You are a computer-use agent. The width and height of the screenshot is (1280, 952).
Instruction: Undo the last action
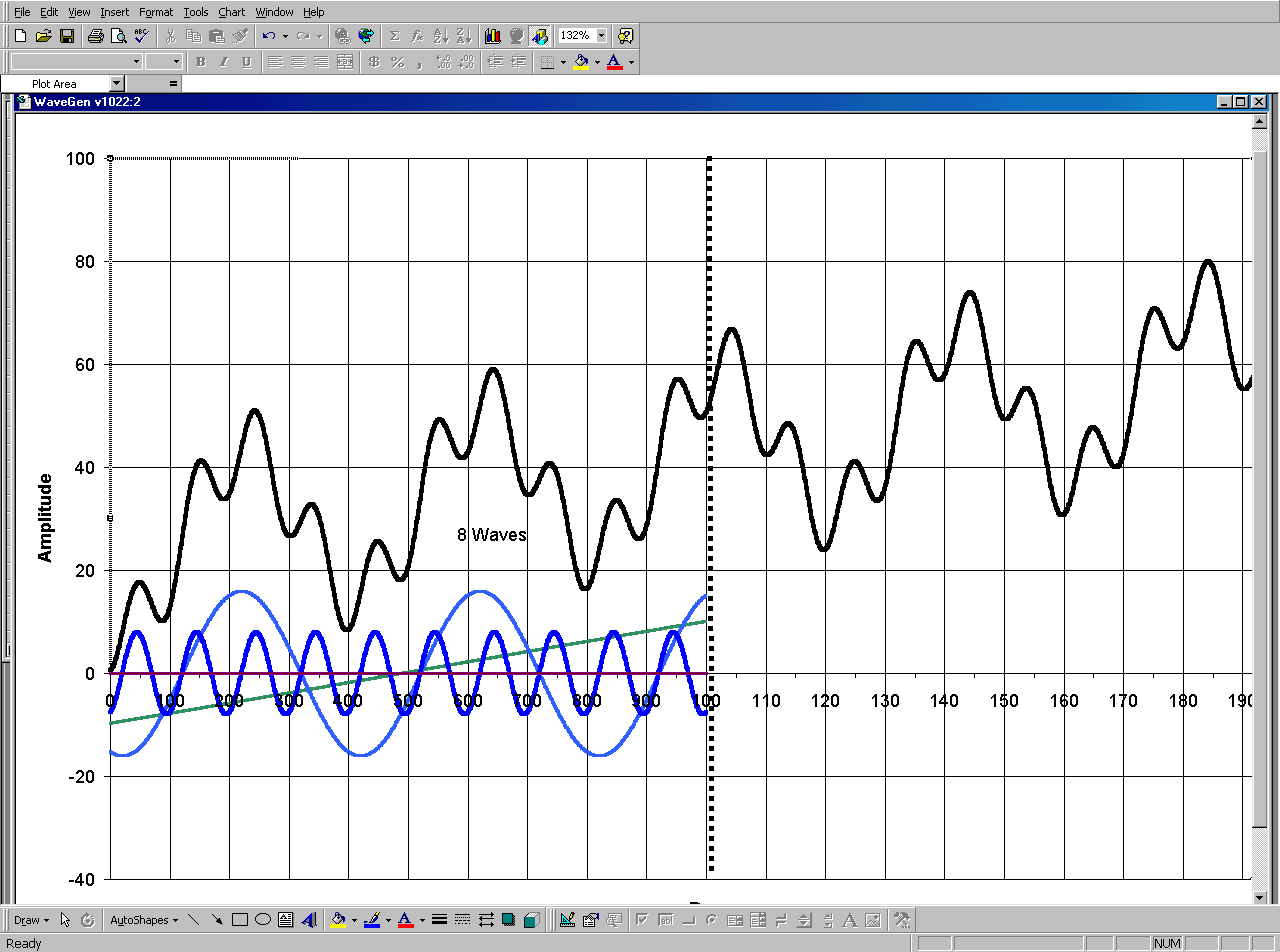[268, 36]
